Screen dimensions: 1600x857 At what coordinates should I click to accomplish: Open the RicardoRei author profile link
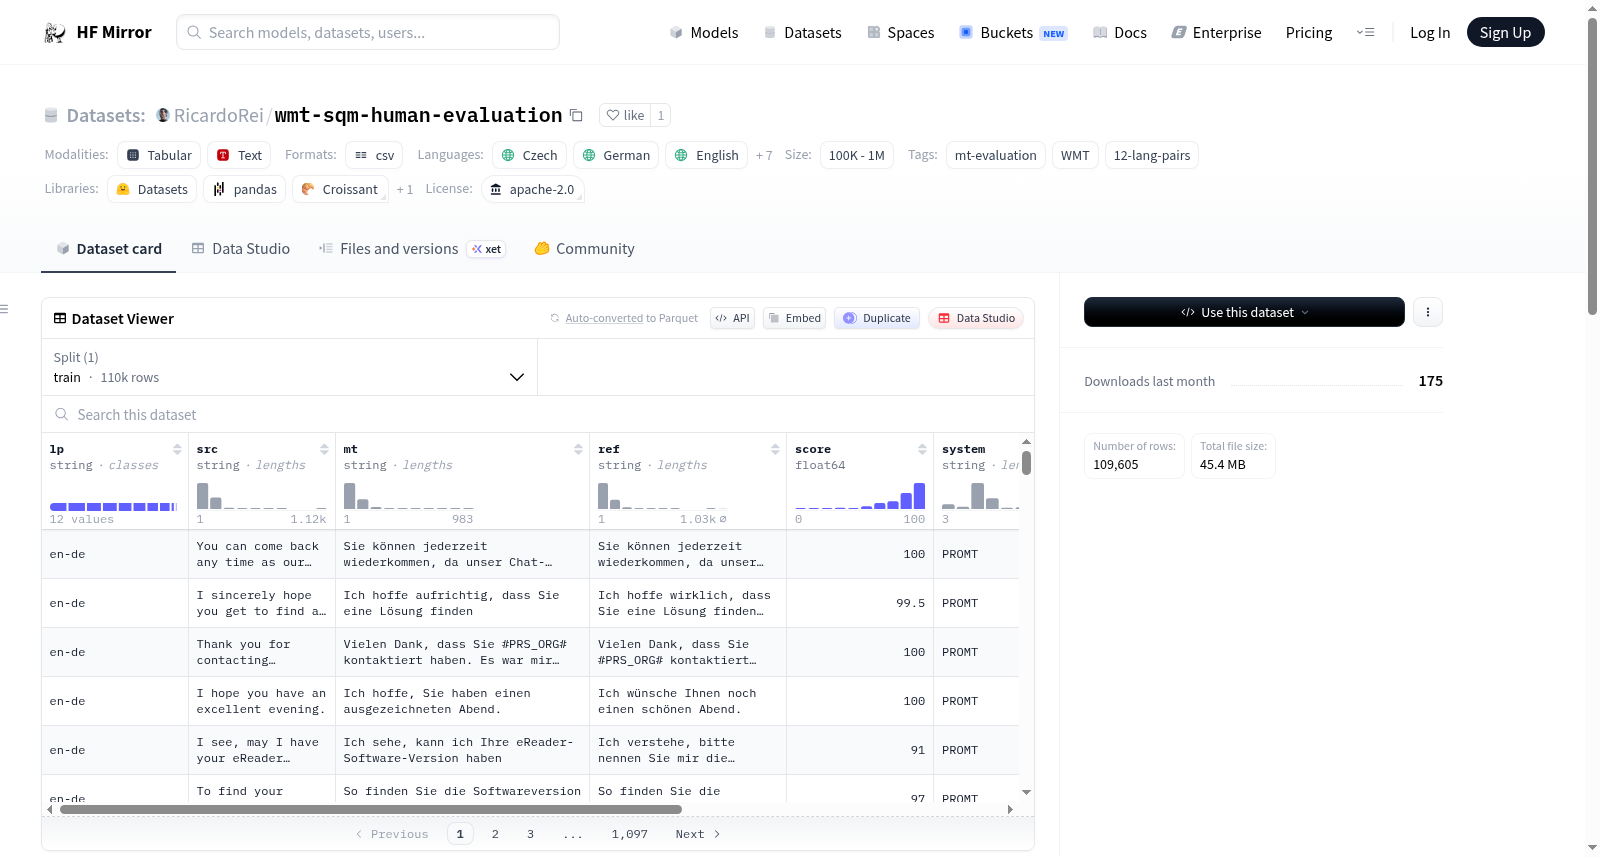[218, 115]
